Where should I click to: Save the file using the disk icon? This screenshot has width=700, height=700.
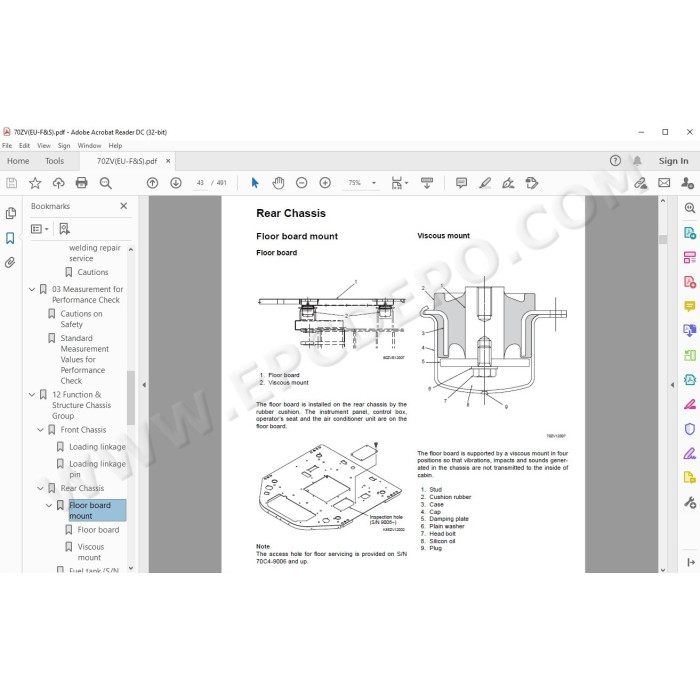(x=12, y=183)
